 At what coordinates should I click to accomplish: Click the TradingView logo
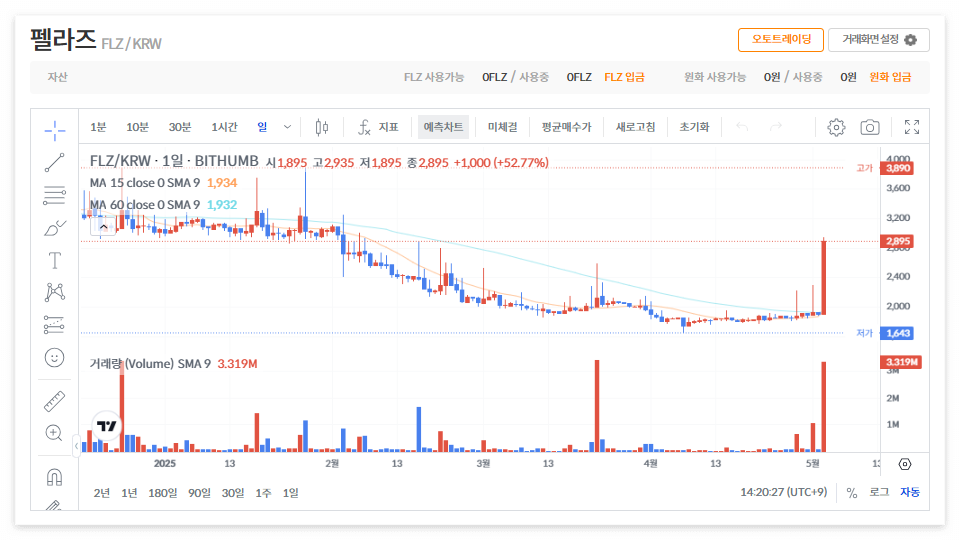pyautogui.click(x=107, y=426)
